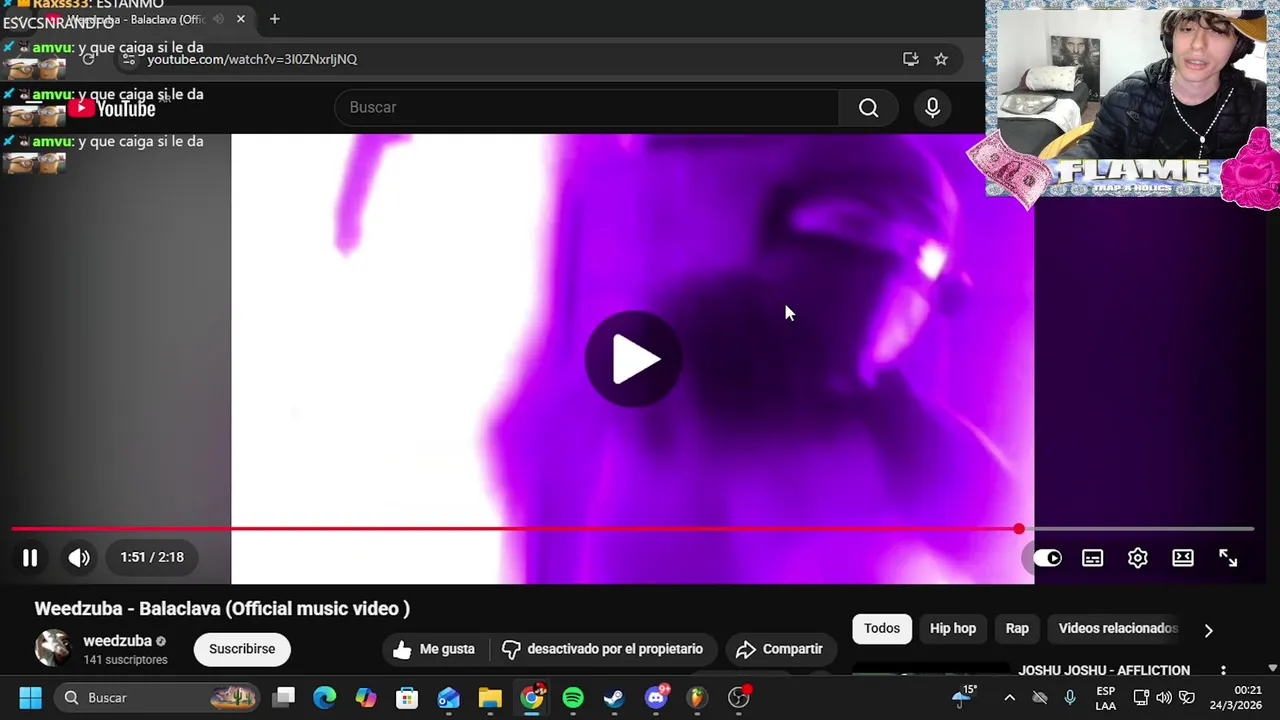Viewport: 1280px width, 720px height.
Task: Enter fullscreen mode
Action: tap(1228, 558)
